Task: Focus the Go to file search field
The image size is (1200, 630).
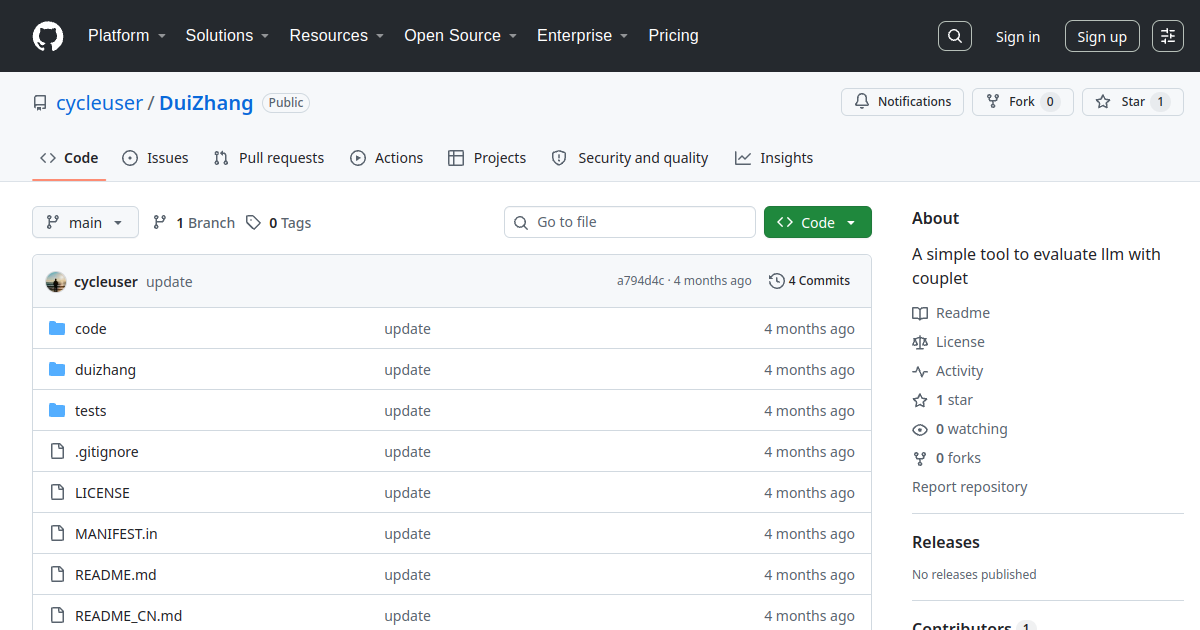Action: 630,222
